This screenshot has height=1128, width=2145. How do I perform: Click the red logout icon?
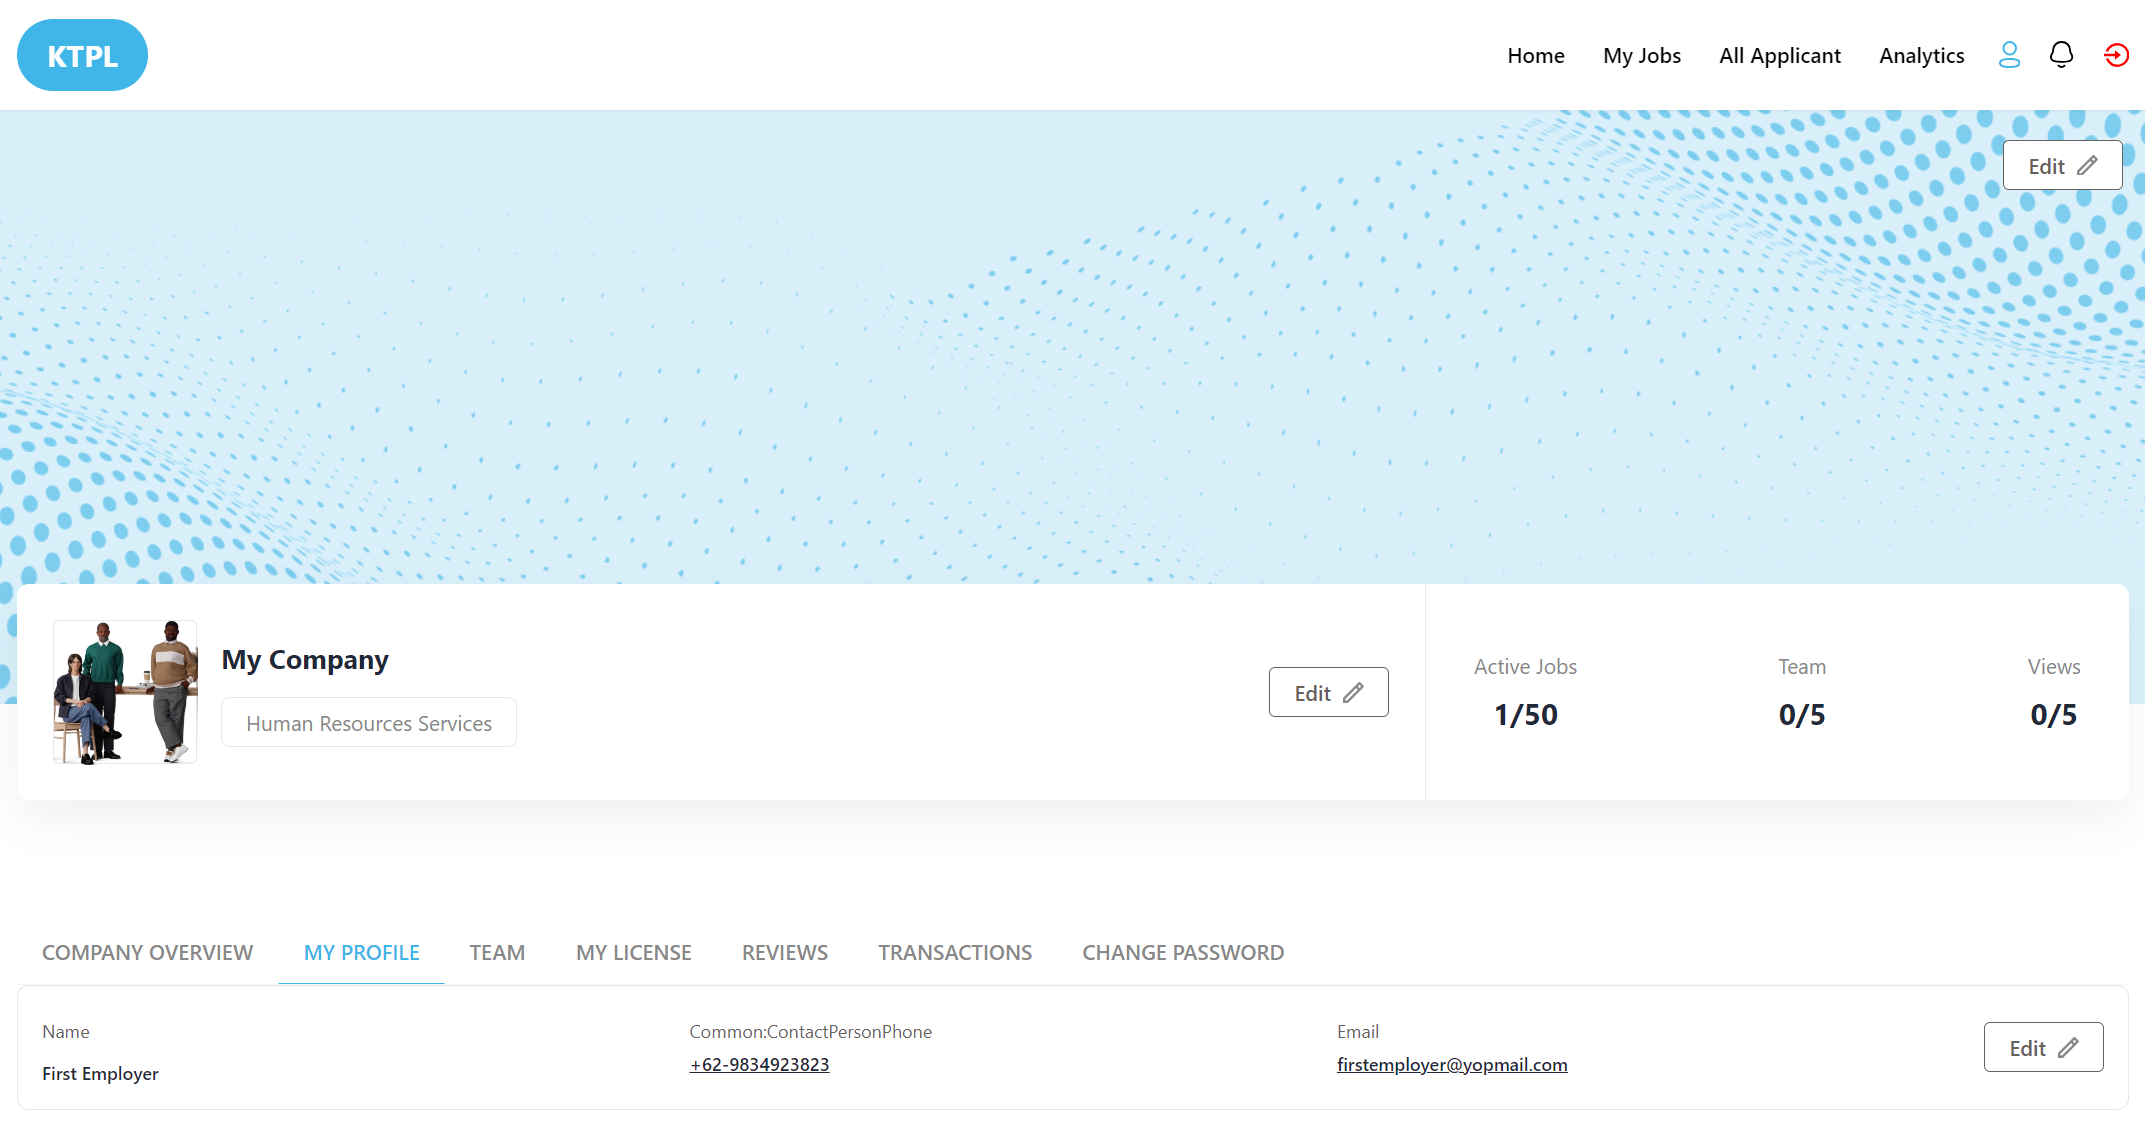point(2116,55)
